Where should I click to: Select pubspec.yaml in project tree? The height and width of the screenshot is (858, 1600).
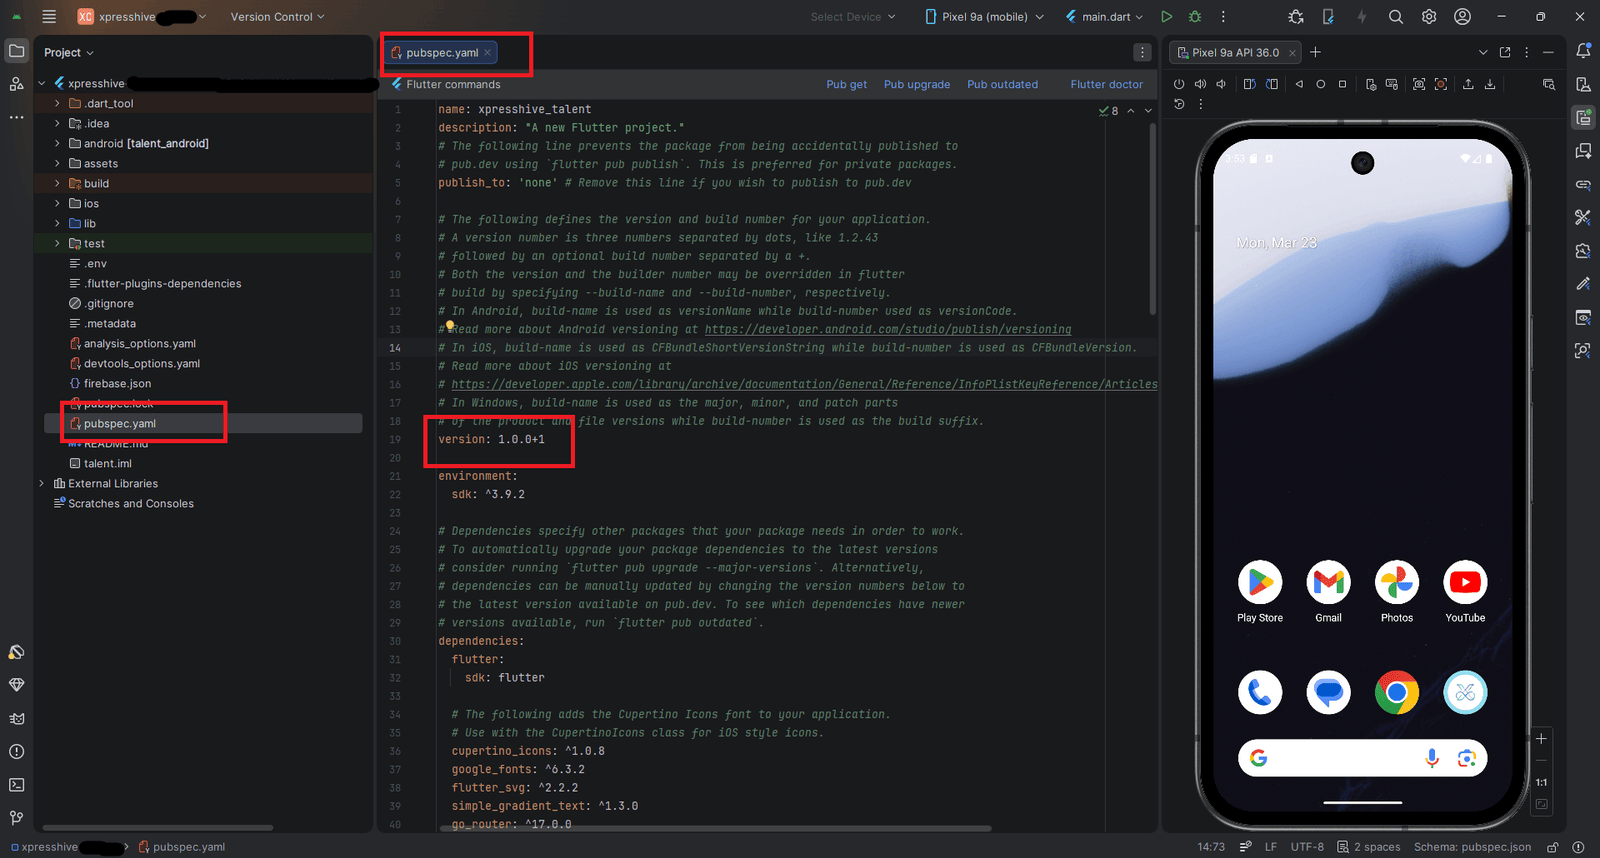click(120, 423)
